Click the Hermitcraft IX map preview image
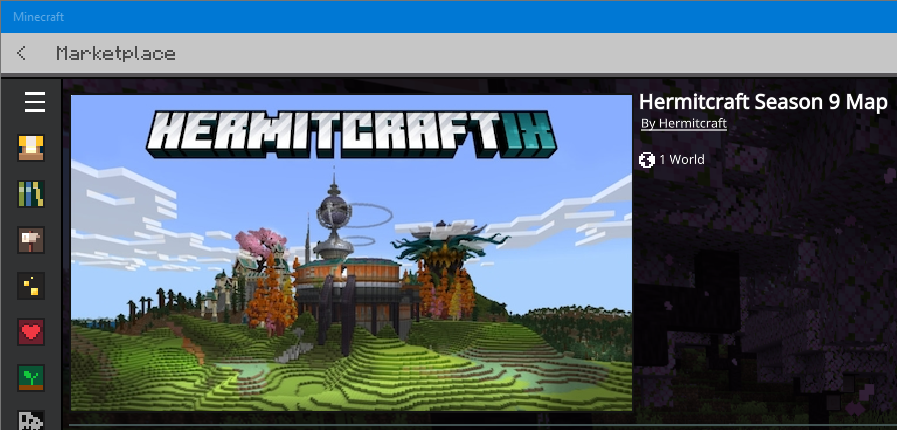 351,252
